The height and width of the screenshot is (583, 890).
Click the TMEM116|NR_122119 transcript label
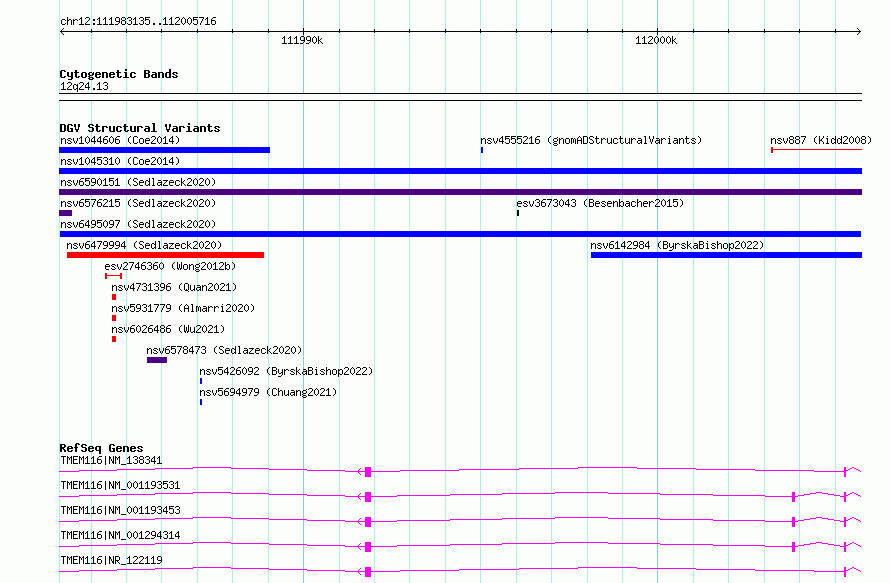[x=111, y=560]
